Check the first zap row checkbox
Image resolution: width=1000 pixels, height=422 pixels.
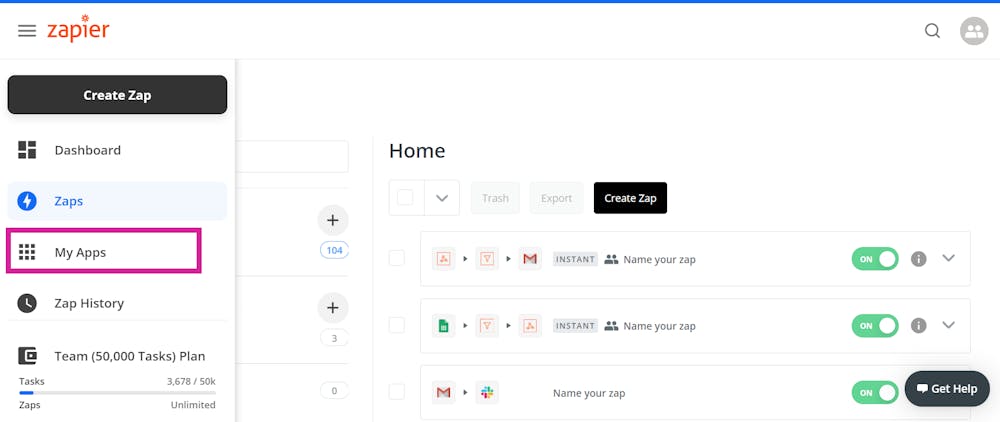click(x=397, y=258)
